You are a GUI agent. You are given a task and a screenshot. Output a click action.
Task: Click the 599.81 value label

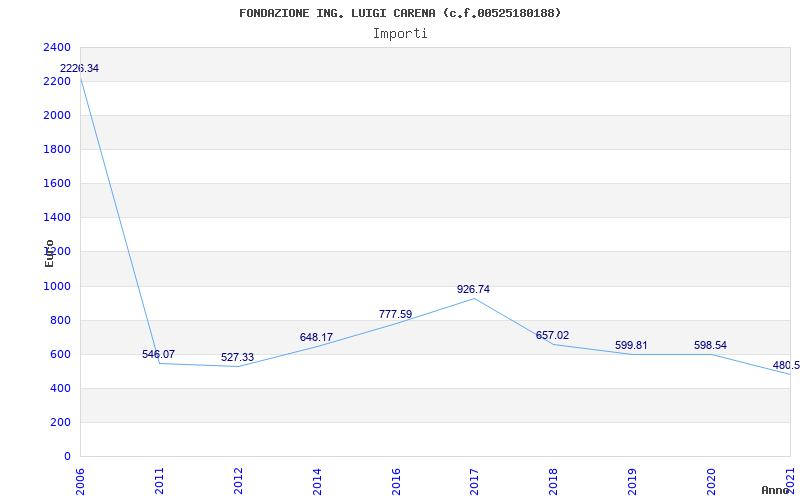pyautogui.click(x=631, y=345)
